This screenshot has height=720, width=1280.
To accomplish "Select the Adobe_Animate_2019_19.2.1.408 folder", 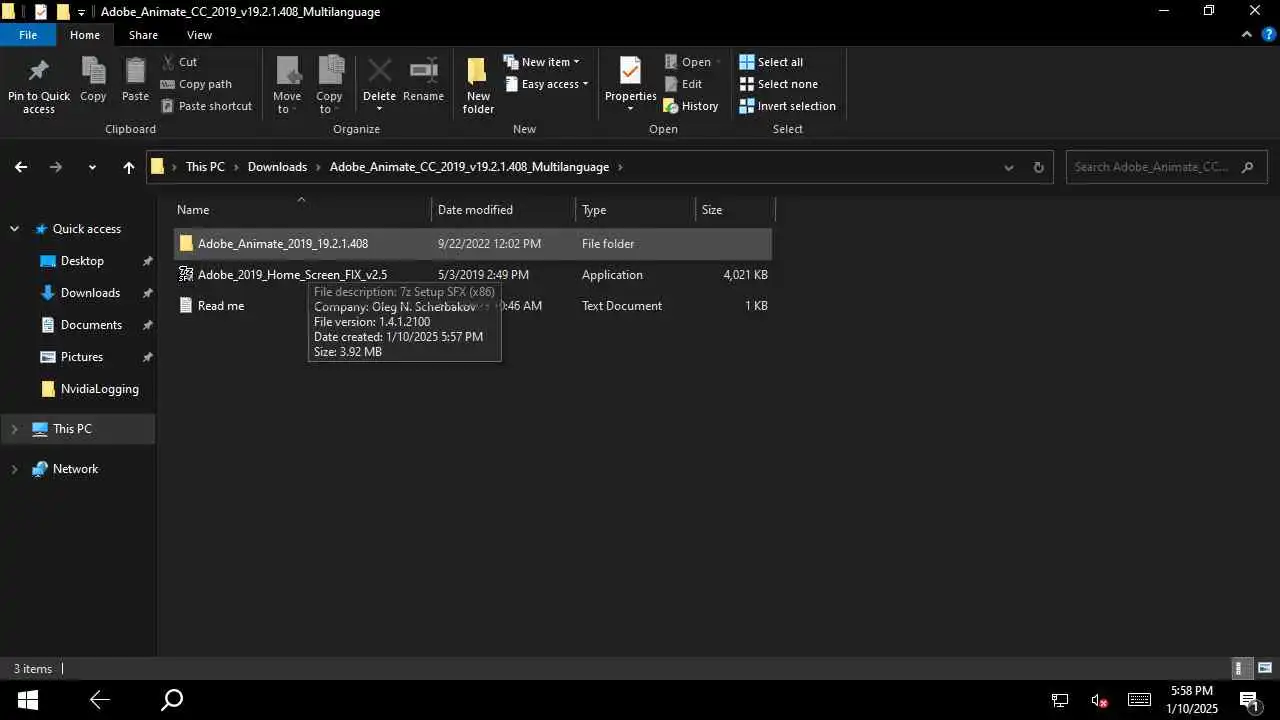I will click(473, 243).
